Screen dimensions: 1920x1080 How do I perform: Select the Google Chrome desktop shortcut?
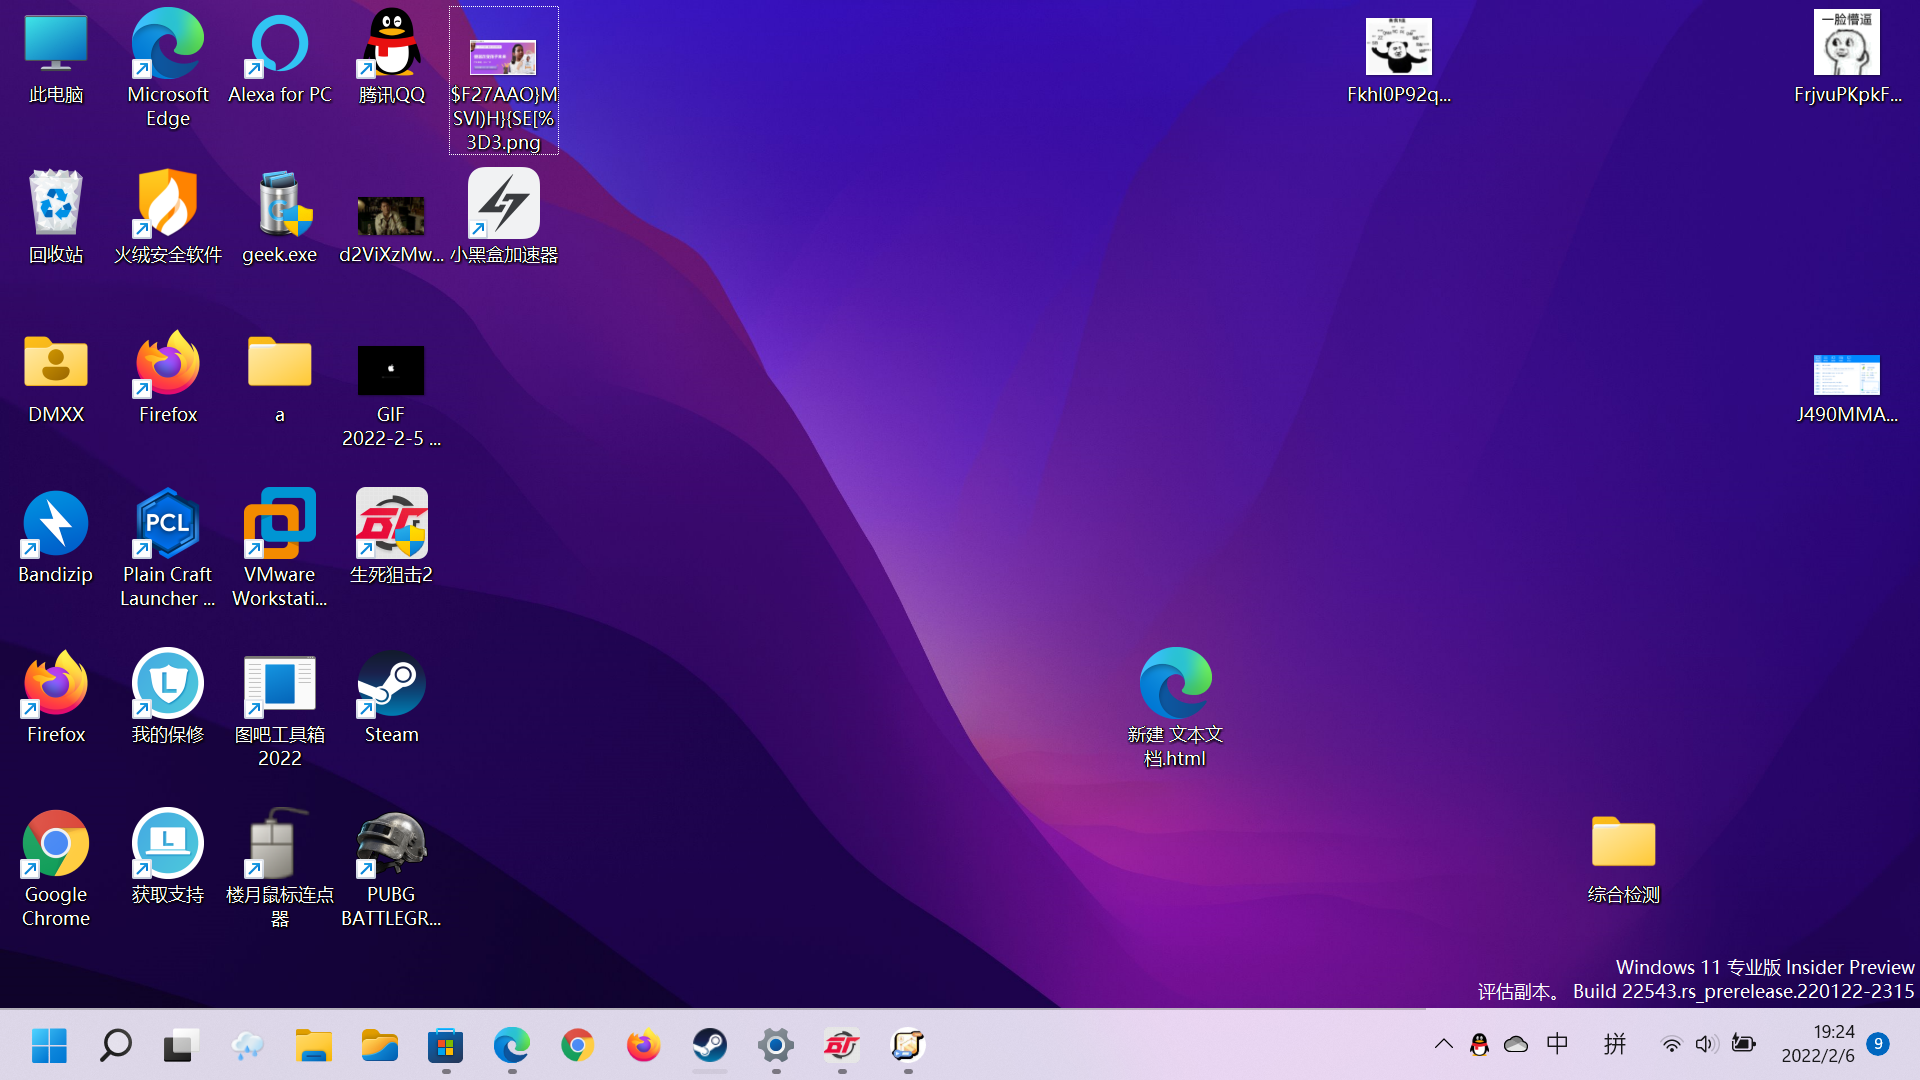coord(56,869)
